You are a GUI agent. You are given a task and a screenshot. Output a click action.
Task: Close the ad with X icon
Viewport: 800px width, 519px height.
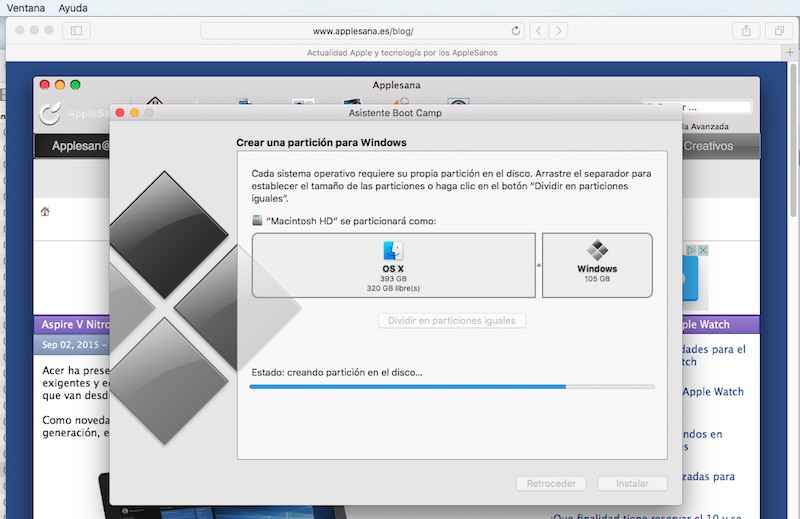point(703,250)
